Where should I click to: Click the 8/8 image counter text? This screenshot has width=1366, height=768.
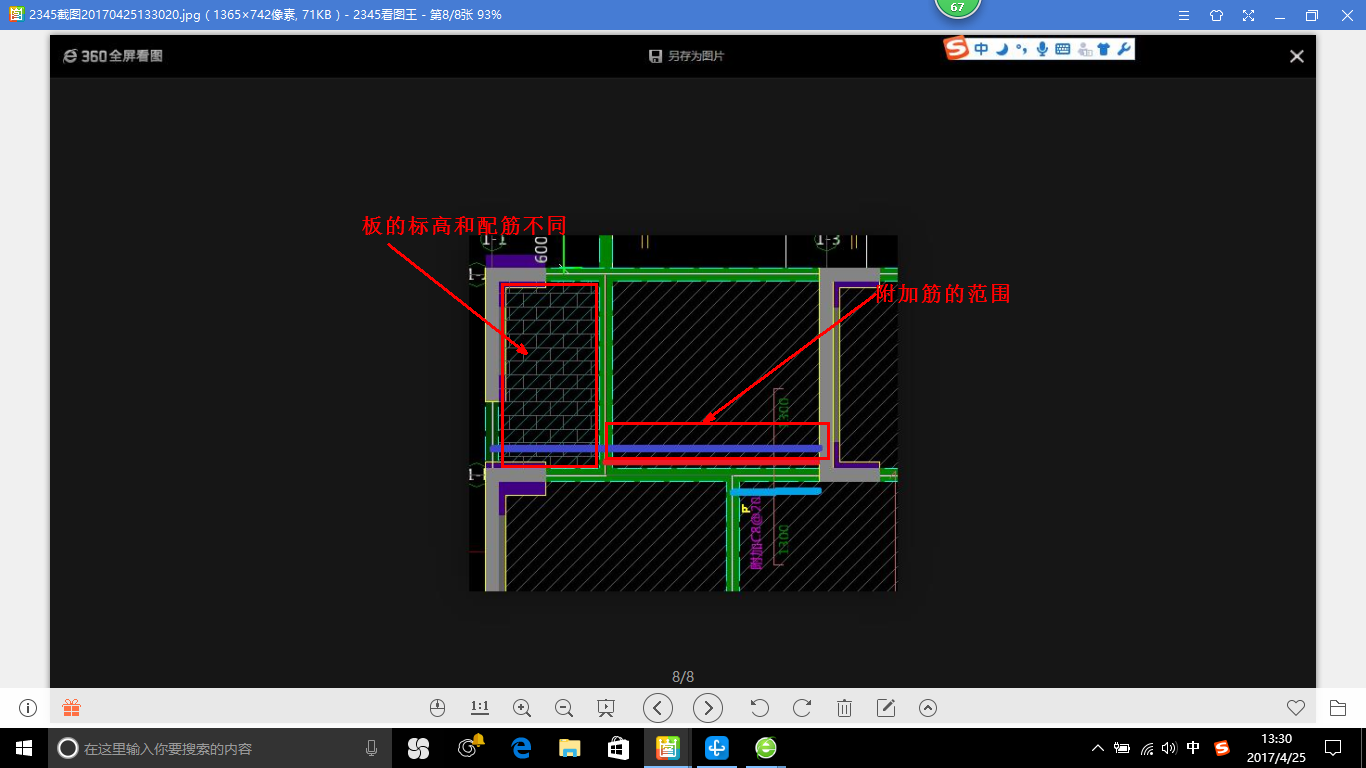point(683,677)
